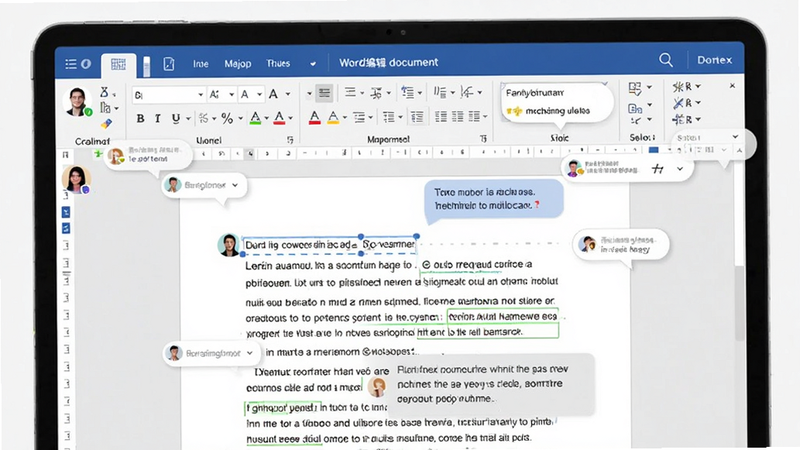Click the user avatar in the ribbon
Image resolution: width=800 pixels, height=450 pixels.
coord(77,101)
